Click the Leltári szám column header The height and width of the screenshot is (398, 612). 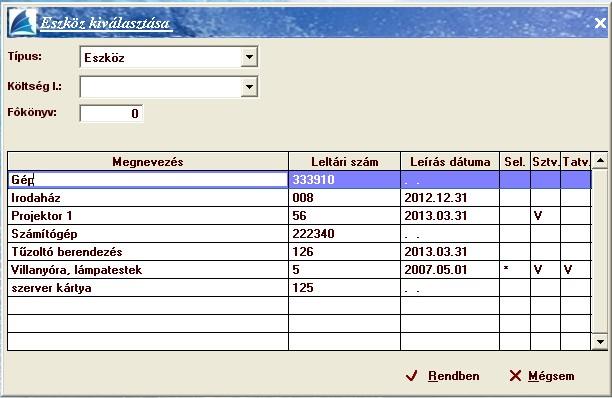pyautogui.click(x=345, y=162)
